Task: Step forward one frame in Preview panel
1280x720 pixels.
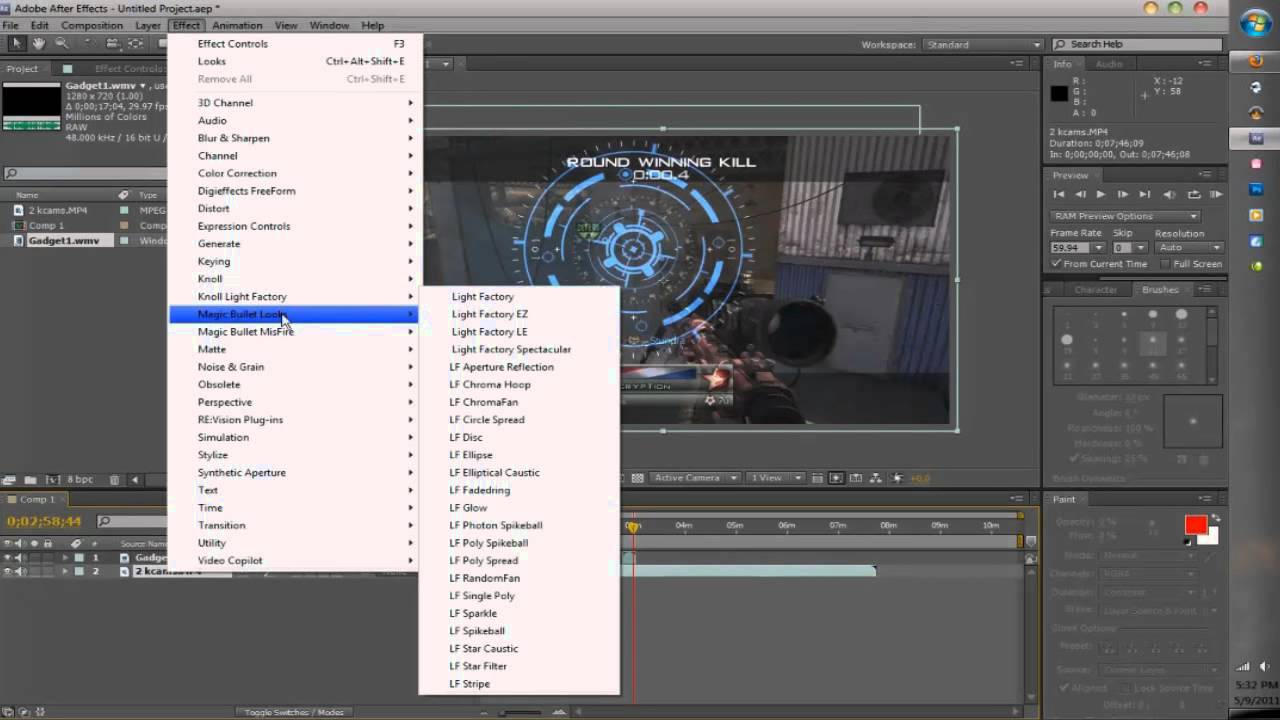Action: point(1122,194)
